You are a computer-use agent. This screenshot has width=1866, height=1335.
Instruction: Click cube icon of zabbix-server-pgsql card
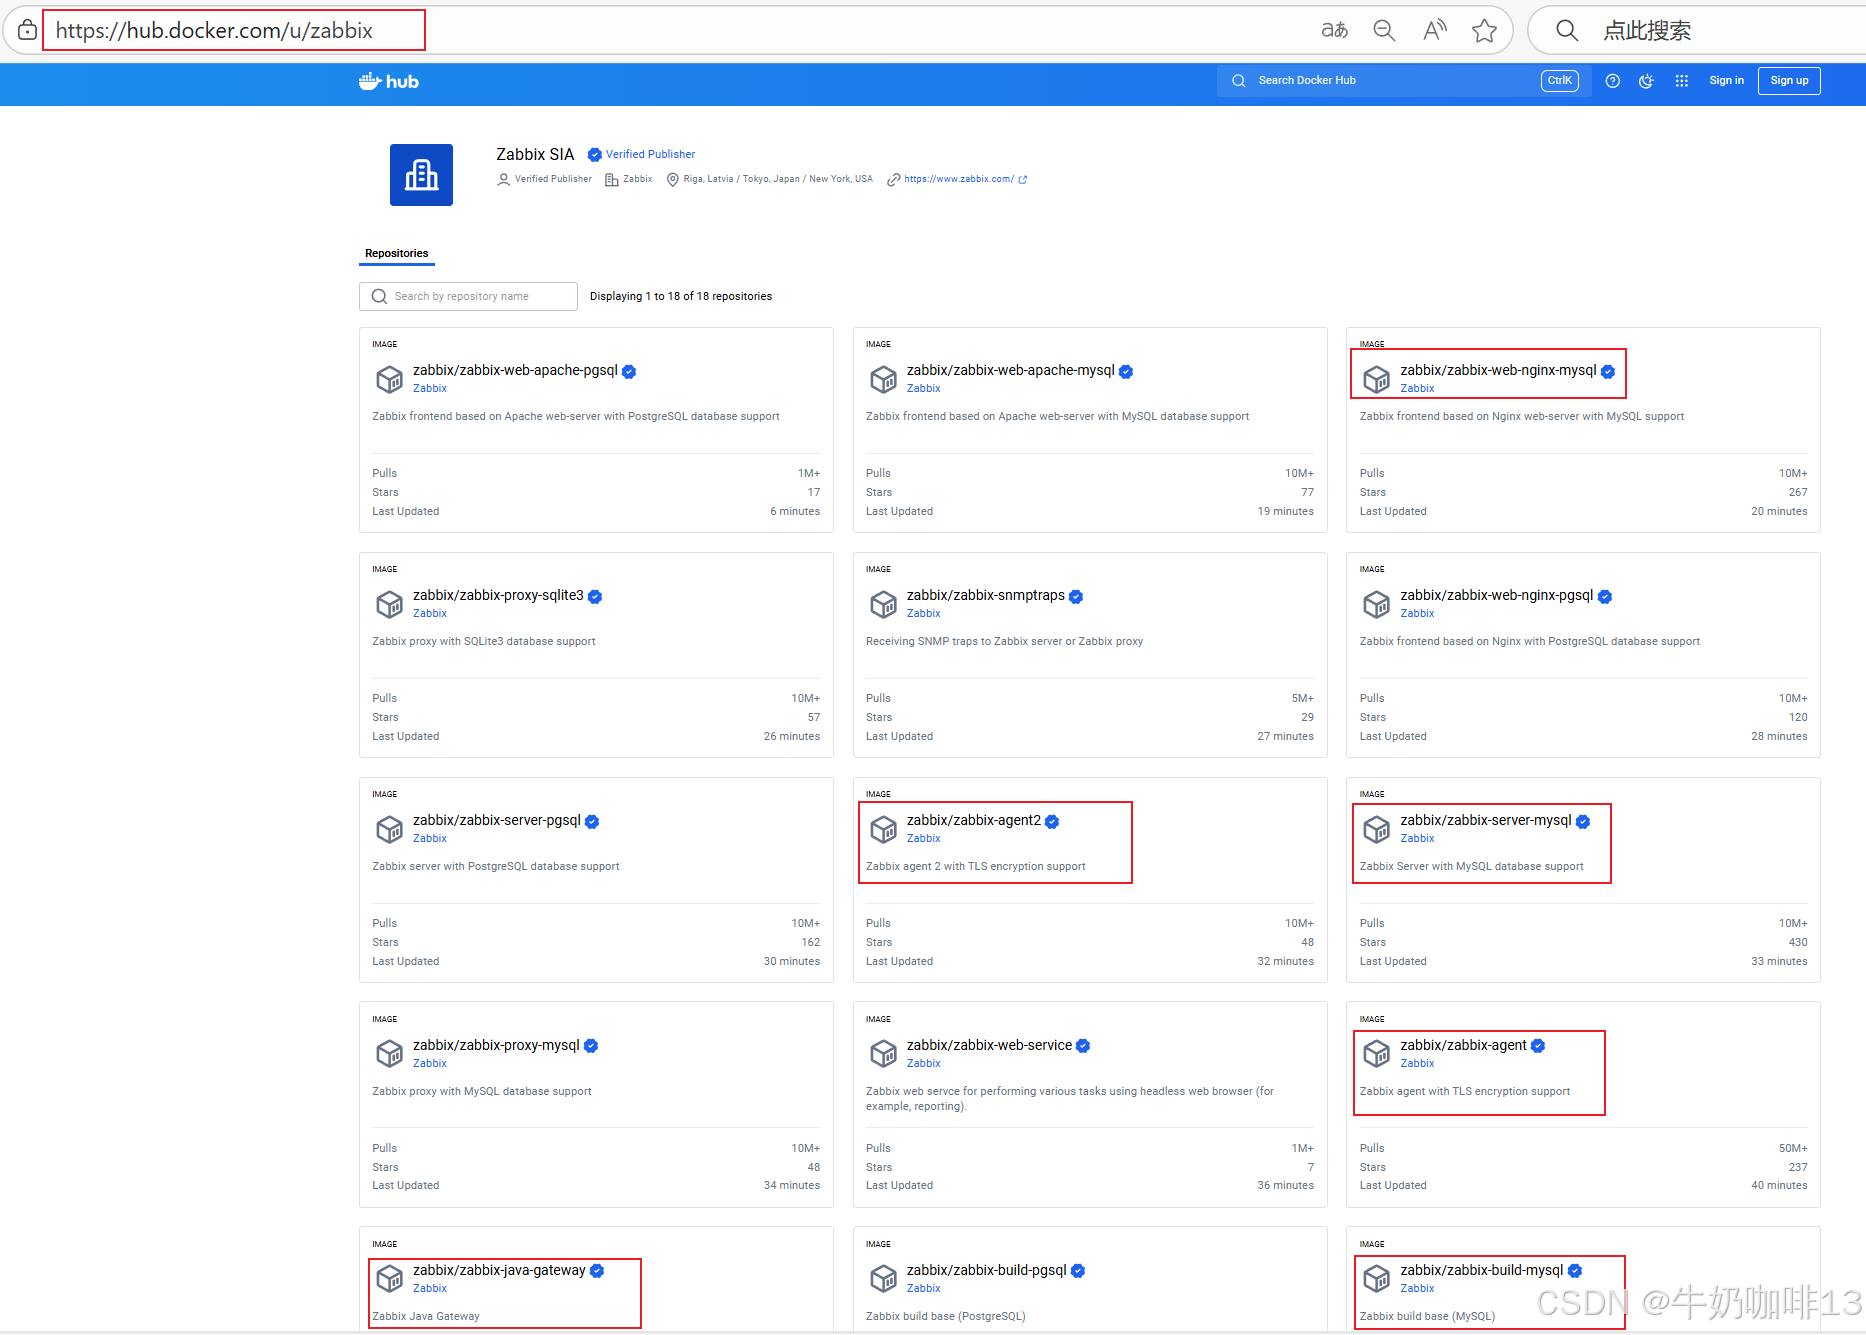tap(389, 829)
